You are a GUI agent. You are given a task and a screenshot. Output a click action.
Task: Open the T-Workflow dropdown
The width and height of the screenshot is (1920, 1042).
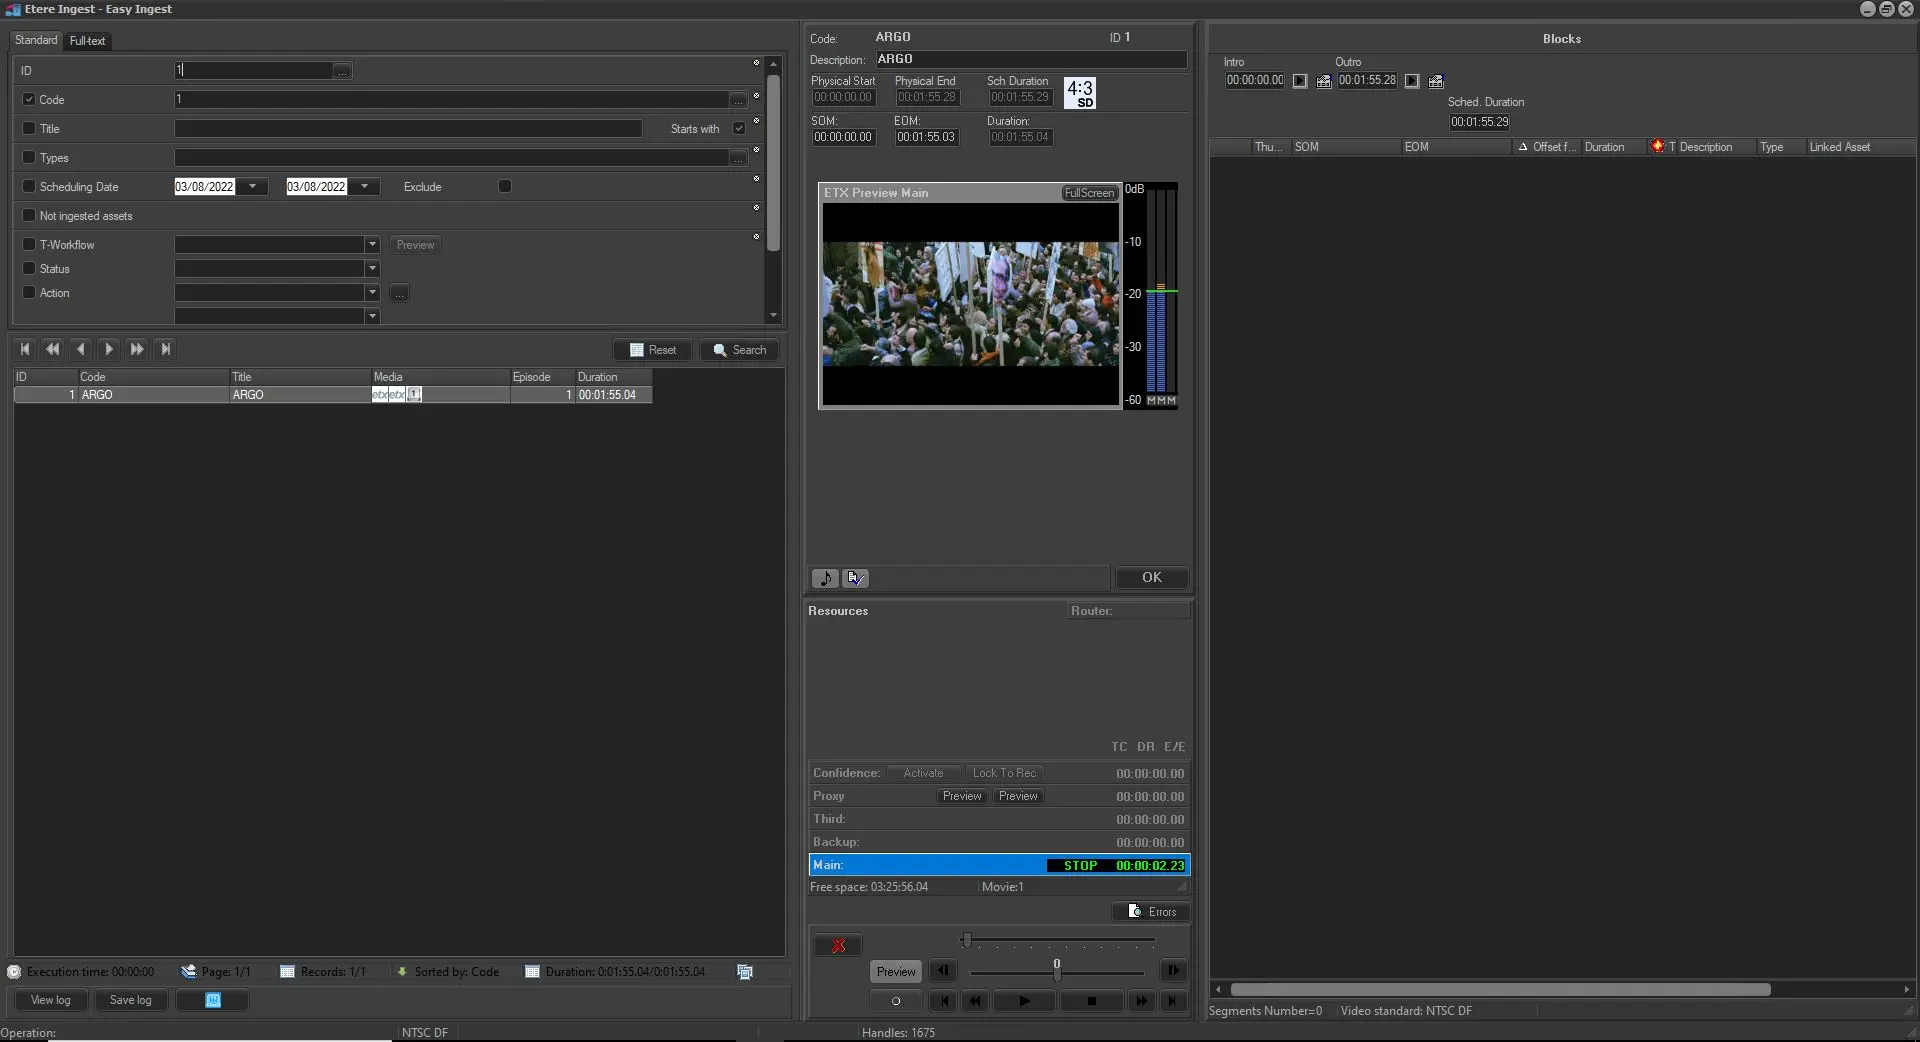372,245
